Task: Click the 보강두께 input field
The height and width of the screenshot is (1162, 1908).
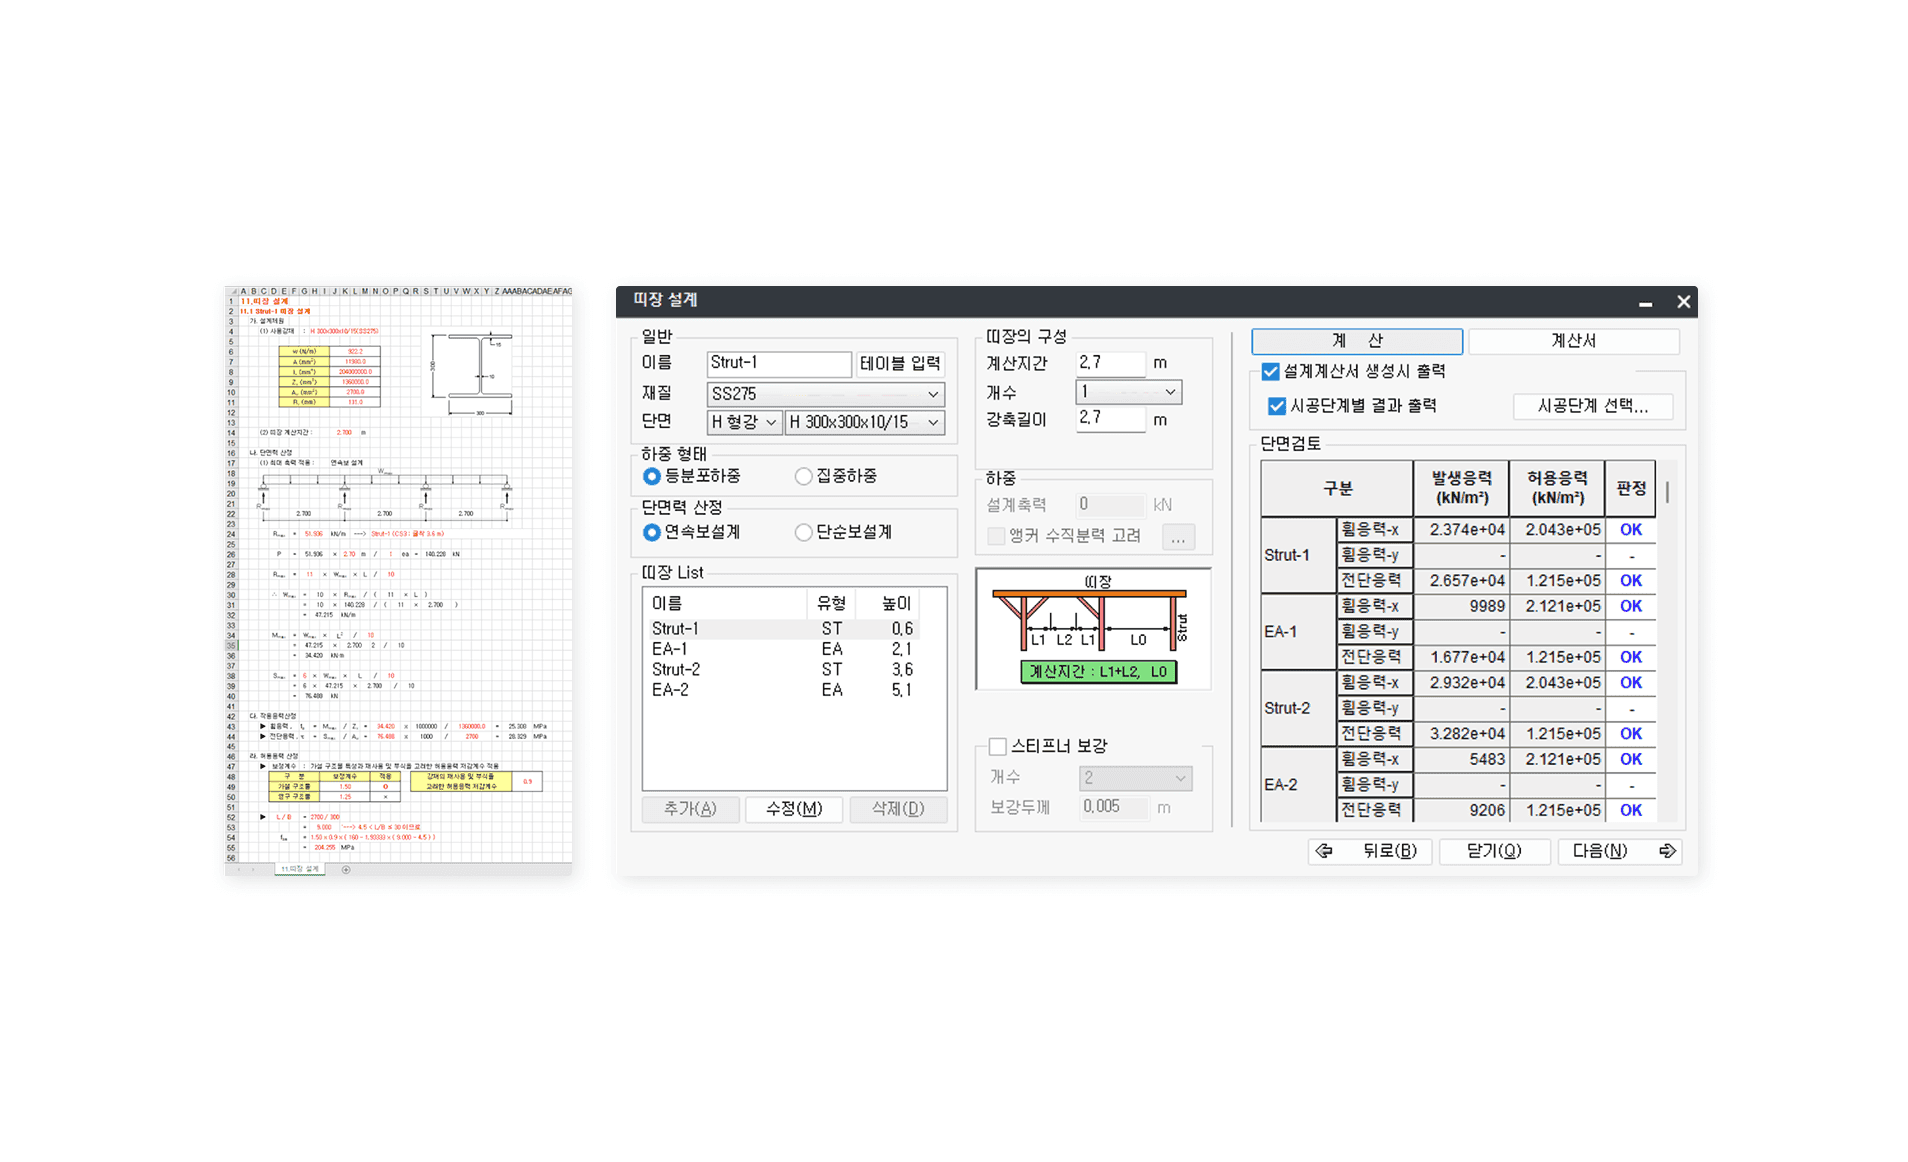Action: (1115, 807)
